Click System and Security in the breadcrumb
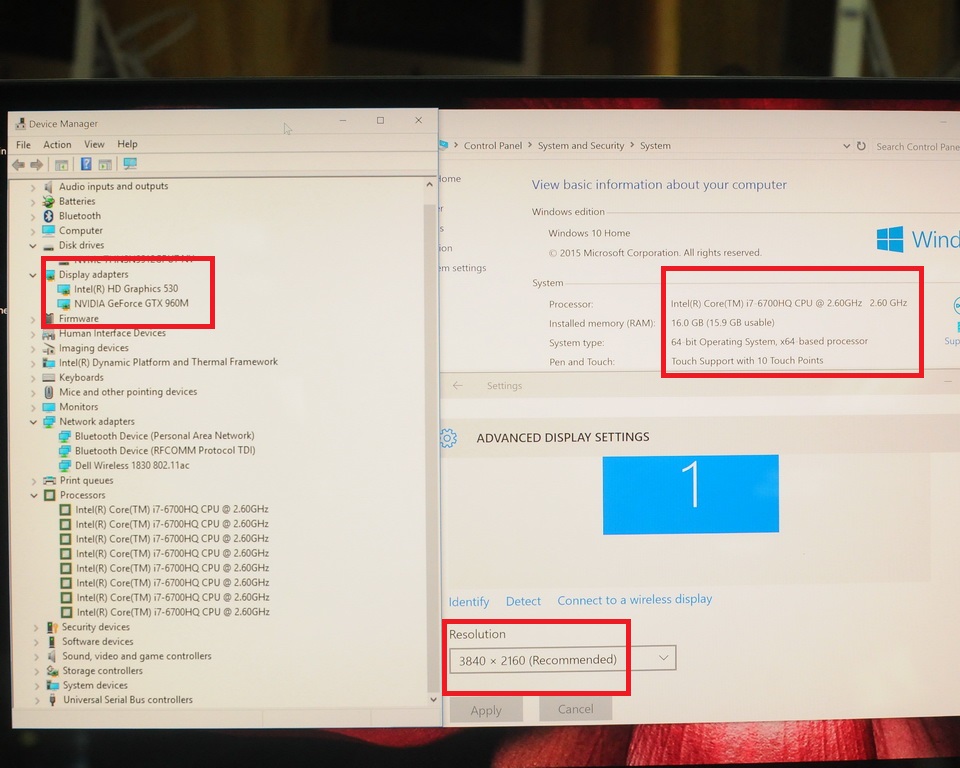The image size is (960, 768). click(x=581, y=145)
